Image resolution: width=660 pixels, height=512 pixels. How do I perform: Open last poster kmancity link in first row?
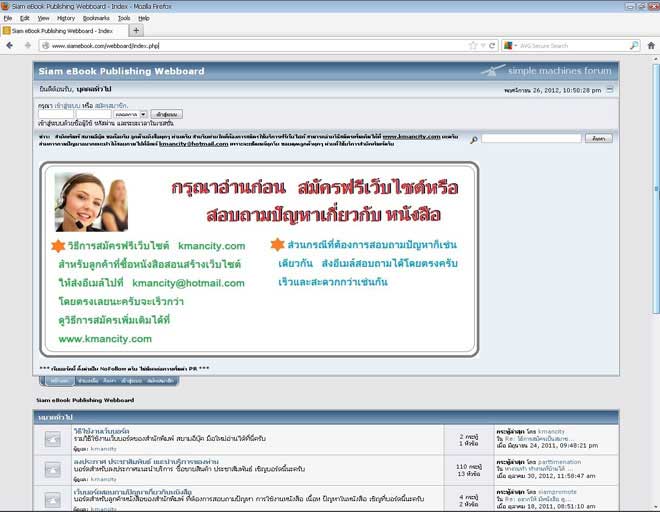coord(551,432)
